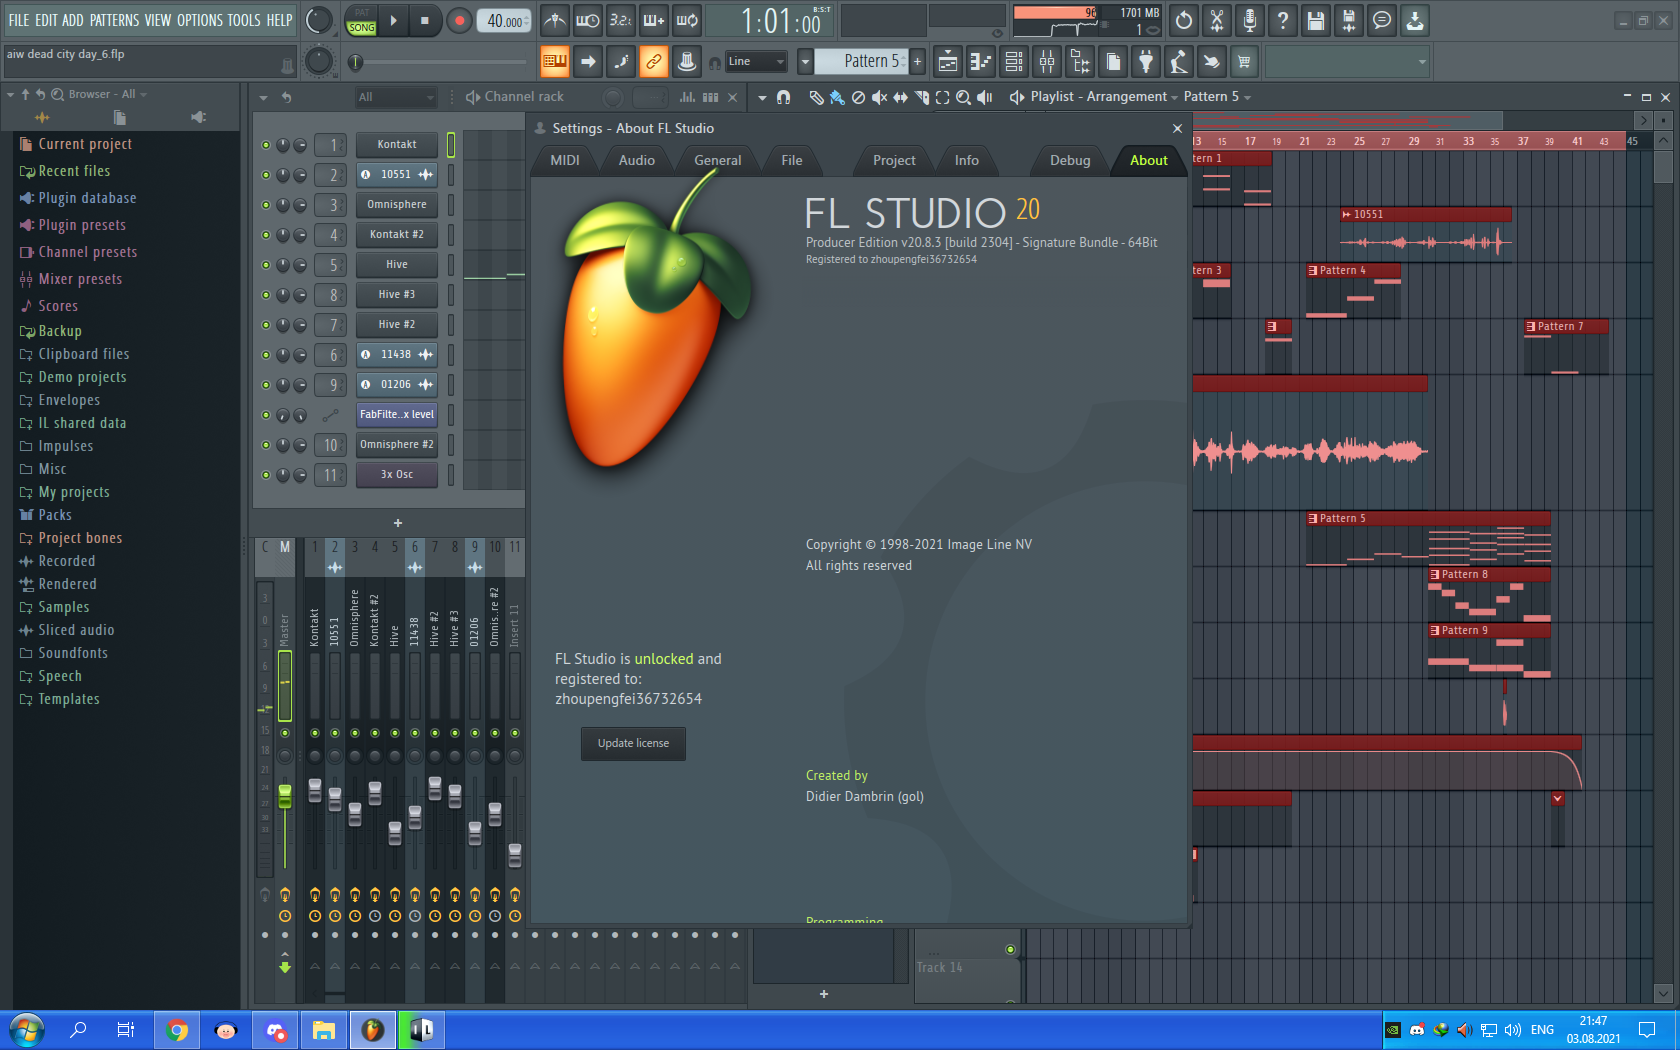Open the PATTERNS menu
Screen dimensions: 1680x1050
114,20
